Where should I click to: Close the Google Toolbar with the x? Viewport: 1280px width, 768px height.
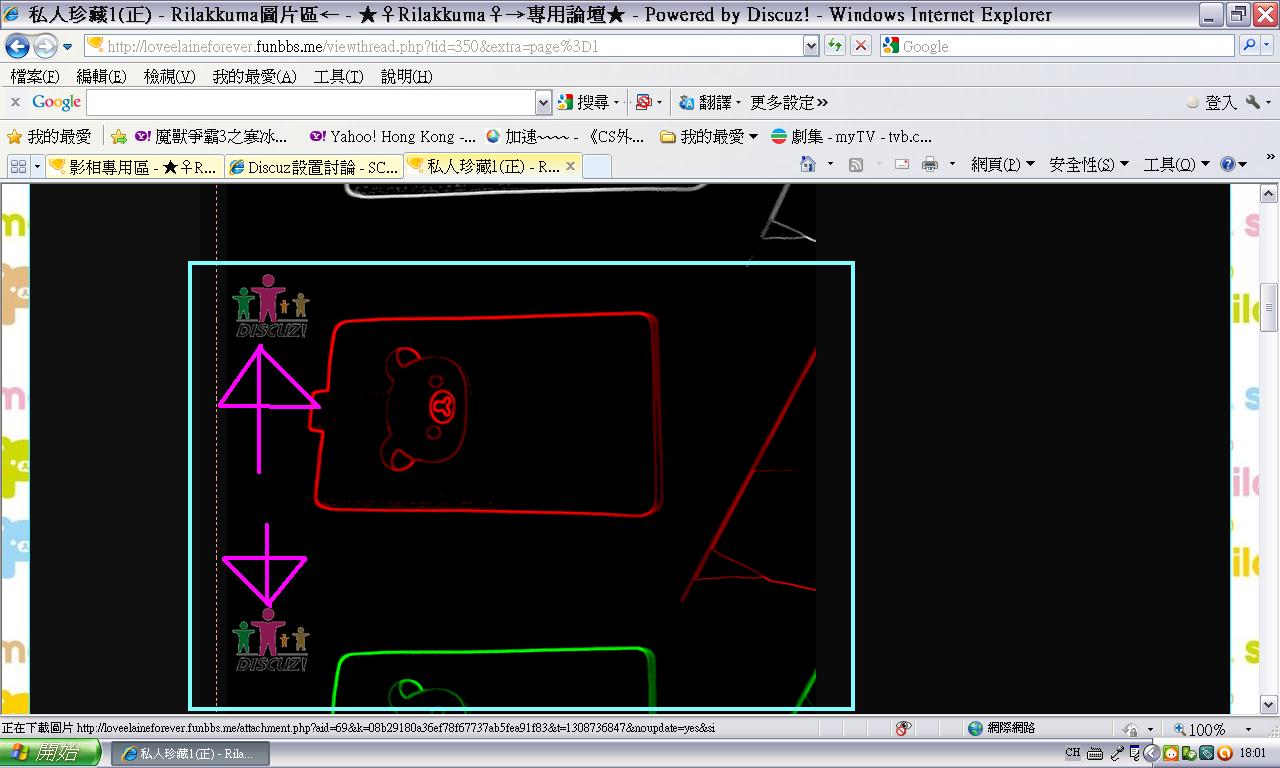[x=15, y=102]
